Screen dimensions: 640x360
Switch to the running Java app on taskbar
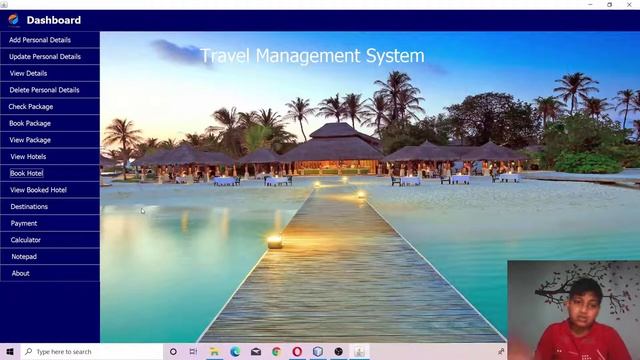point(359,351)
